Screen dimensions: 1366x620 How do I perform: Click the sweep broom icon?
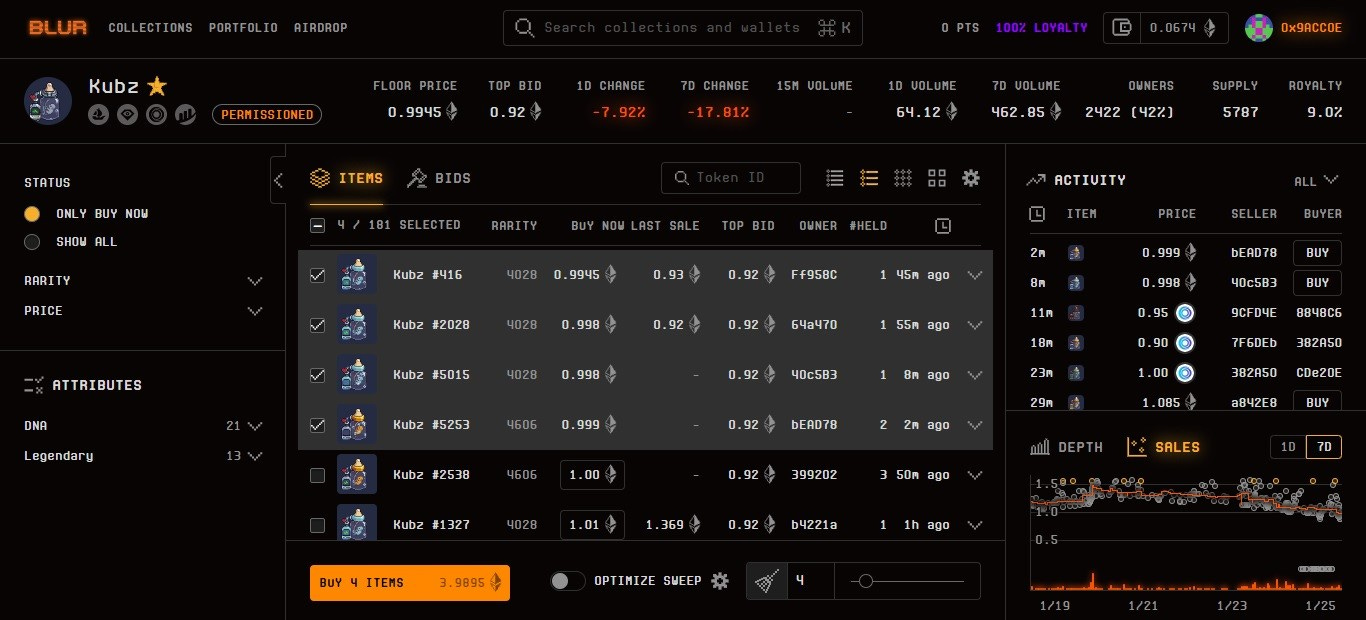[x=767, y=581]
